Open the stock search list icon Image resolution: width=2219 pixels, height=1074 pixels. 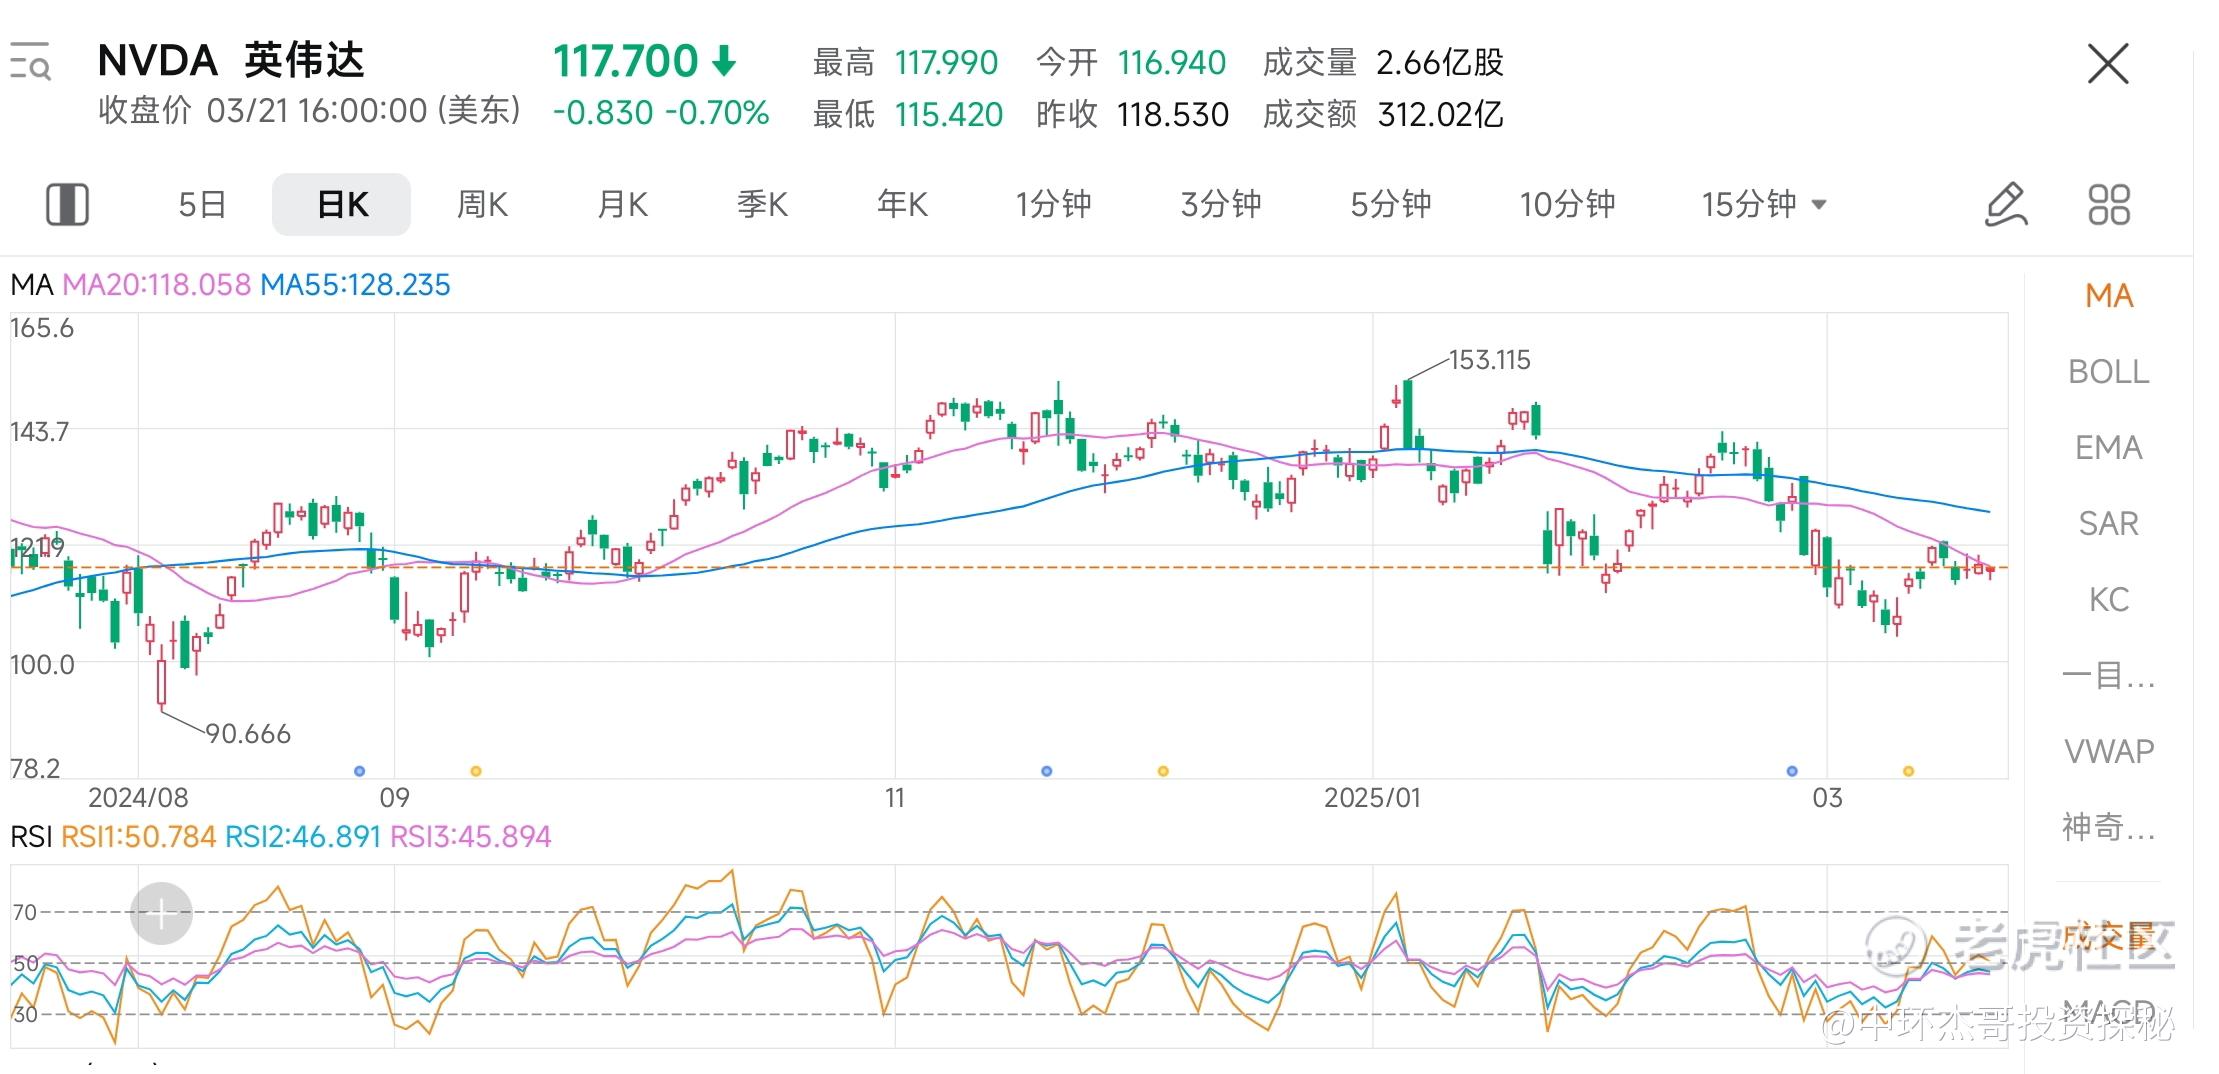click(30, 62)
